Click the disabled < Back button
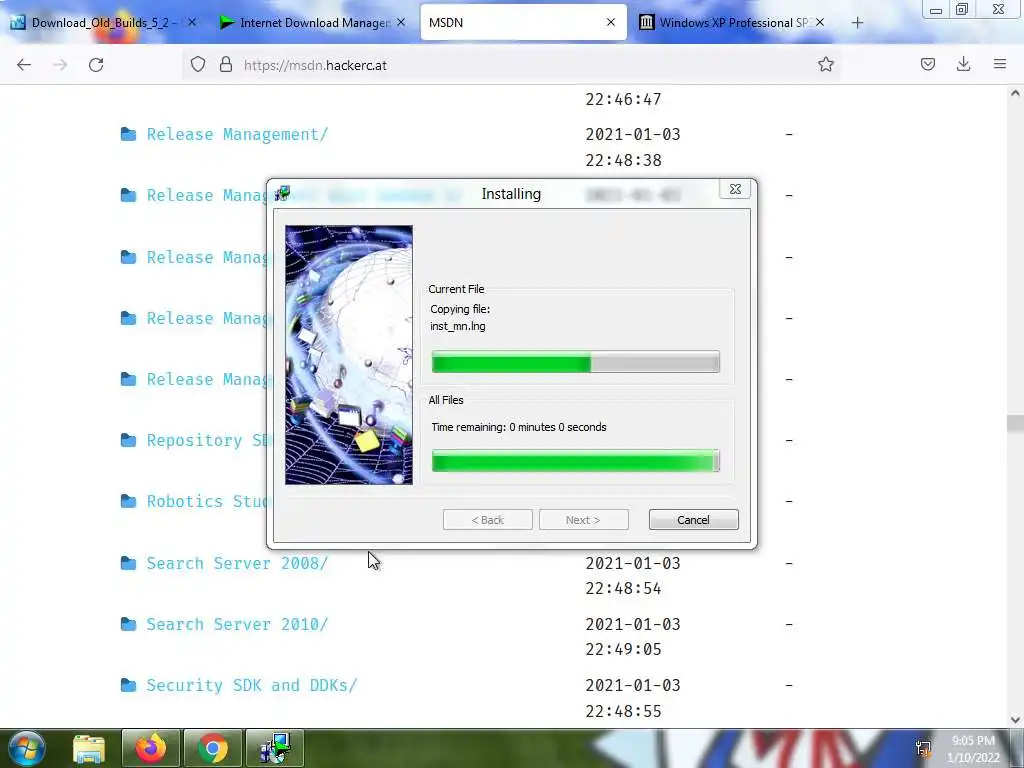Screen dimensions: 1024x768 point(488,520)
